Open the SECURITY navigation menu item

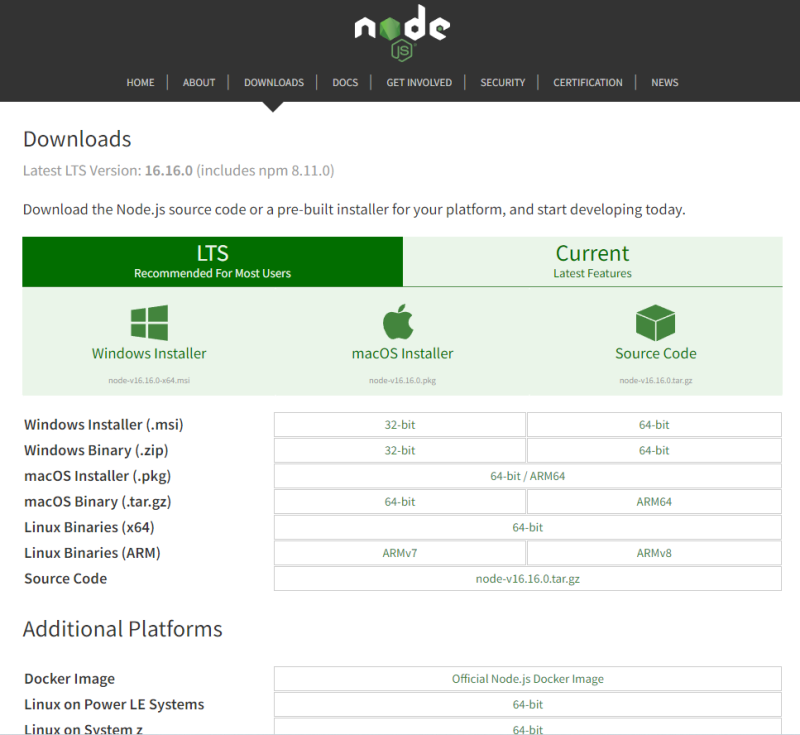click(503, 82)
